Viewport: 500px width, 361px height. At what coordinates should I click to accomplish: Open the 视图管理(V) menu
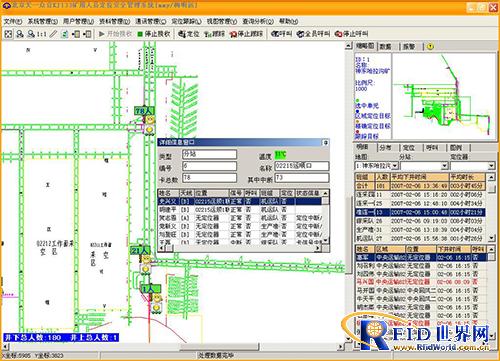point(222,21)
